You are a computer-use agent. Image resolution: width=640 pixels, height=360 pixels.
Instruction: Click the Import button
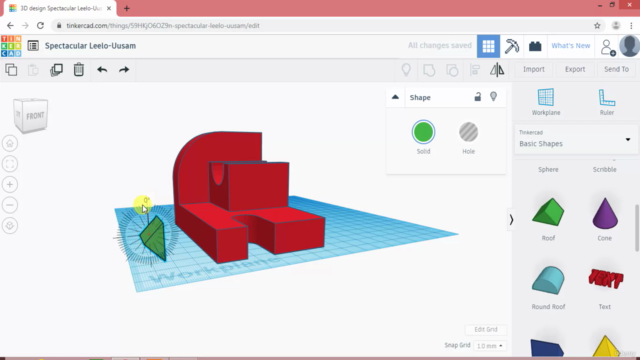tap(533, 69)
